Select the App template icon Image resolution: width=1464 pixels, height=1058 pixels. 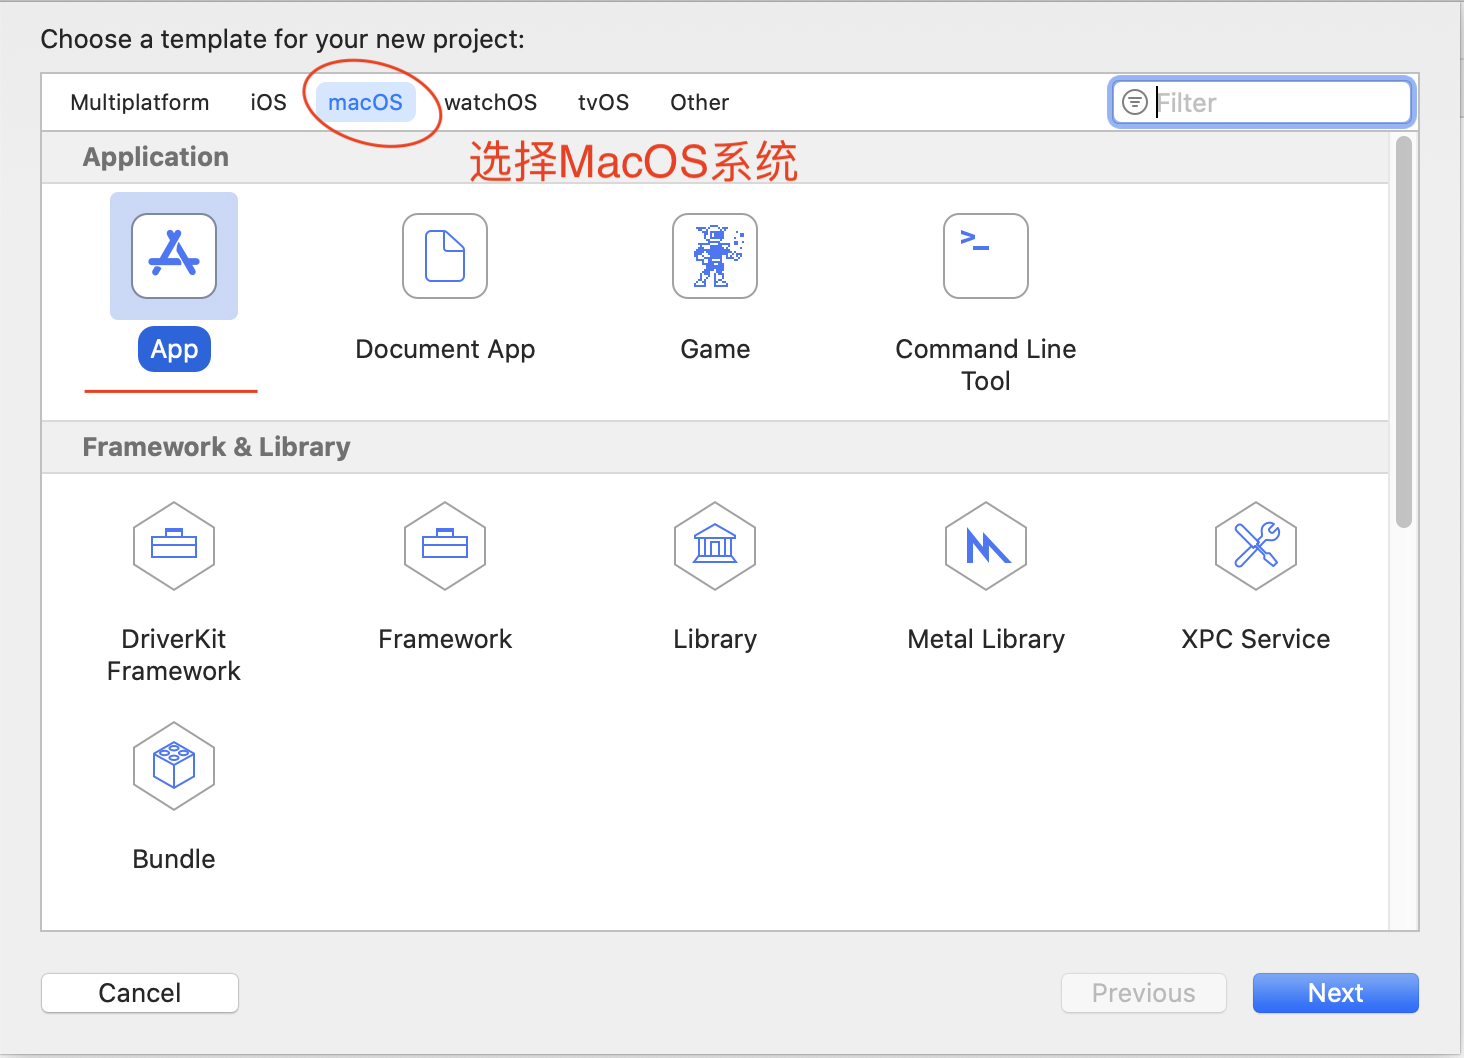174,256
